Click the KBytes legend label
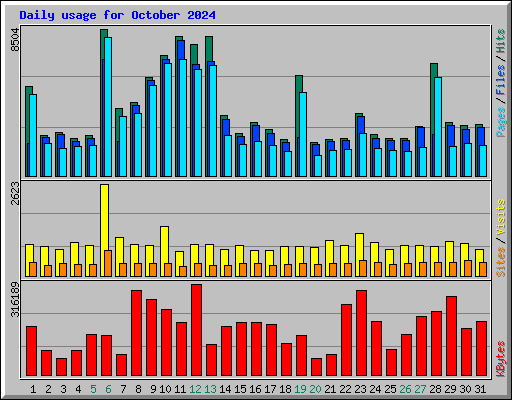Image resolution: width=512 pixels, height=400 pixels. coord(500,359)
